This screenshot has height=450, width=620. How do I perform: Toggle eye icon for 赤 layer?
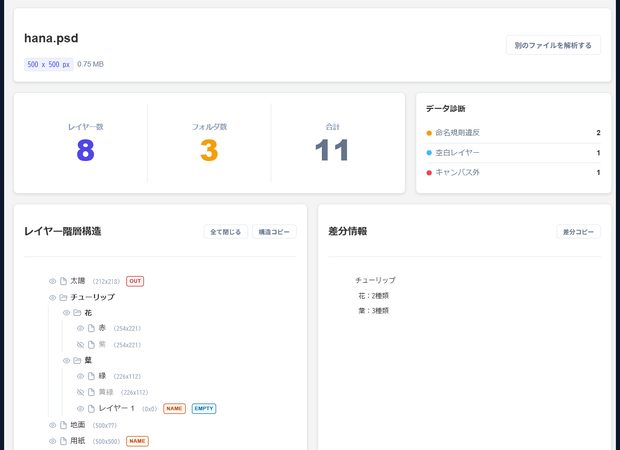[80, 328]
